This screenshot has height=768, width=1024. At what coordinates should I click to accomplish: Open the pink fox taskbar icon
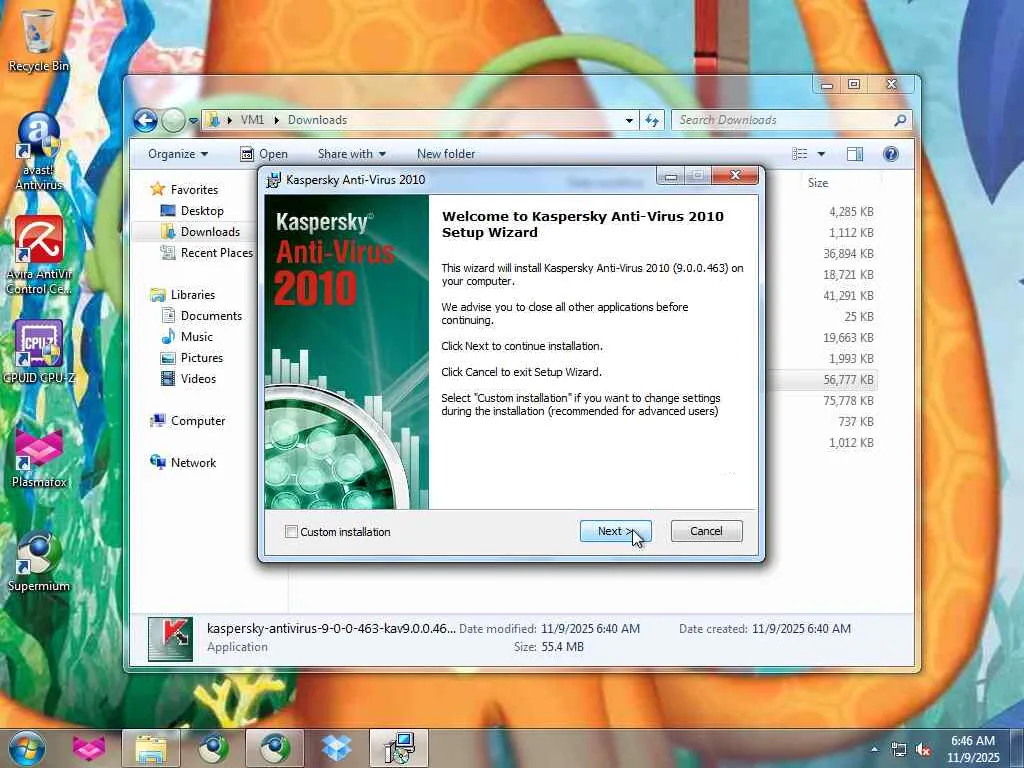tap(89, 748)
